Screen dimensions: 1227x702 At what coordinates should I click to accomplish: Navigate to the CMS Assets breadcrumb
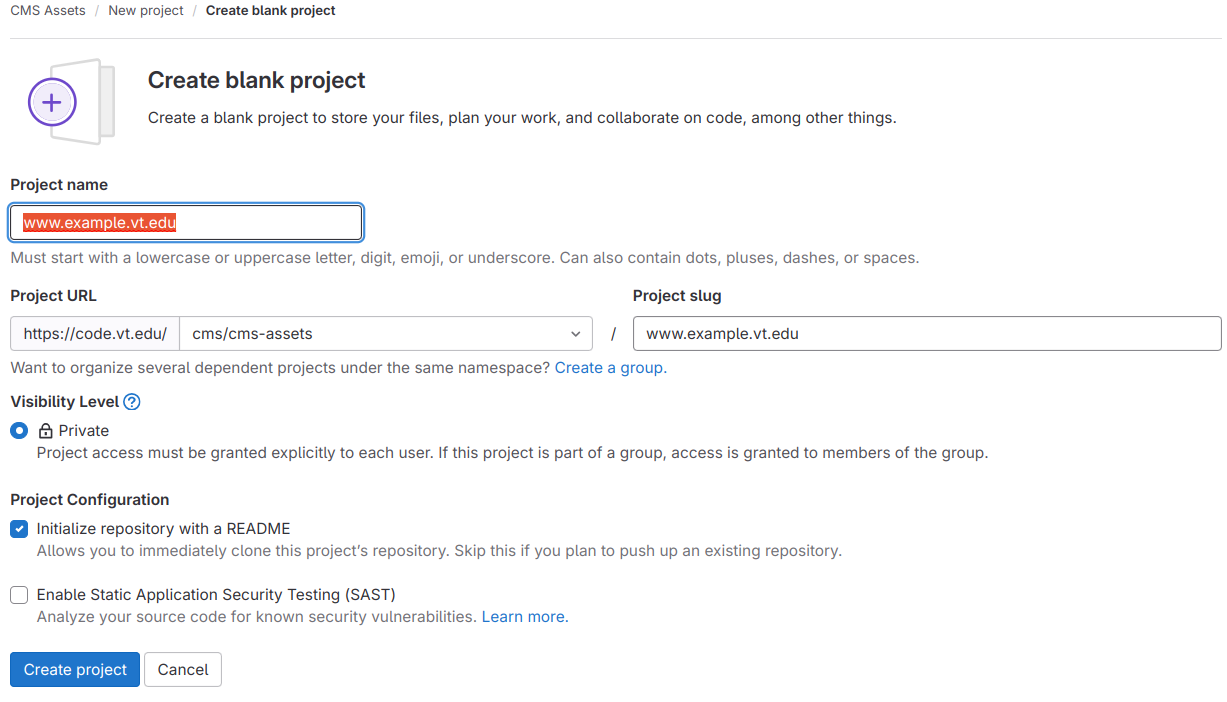point(47,10)
